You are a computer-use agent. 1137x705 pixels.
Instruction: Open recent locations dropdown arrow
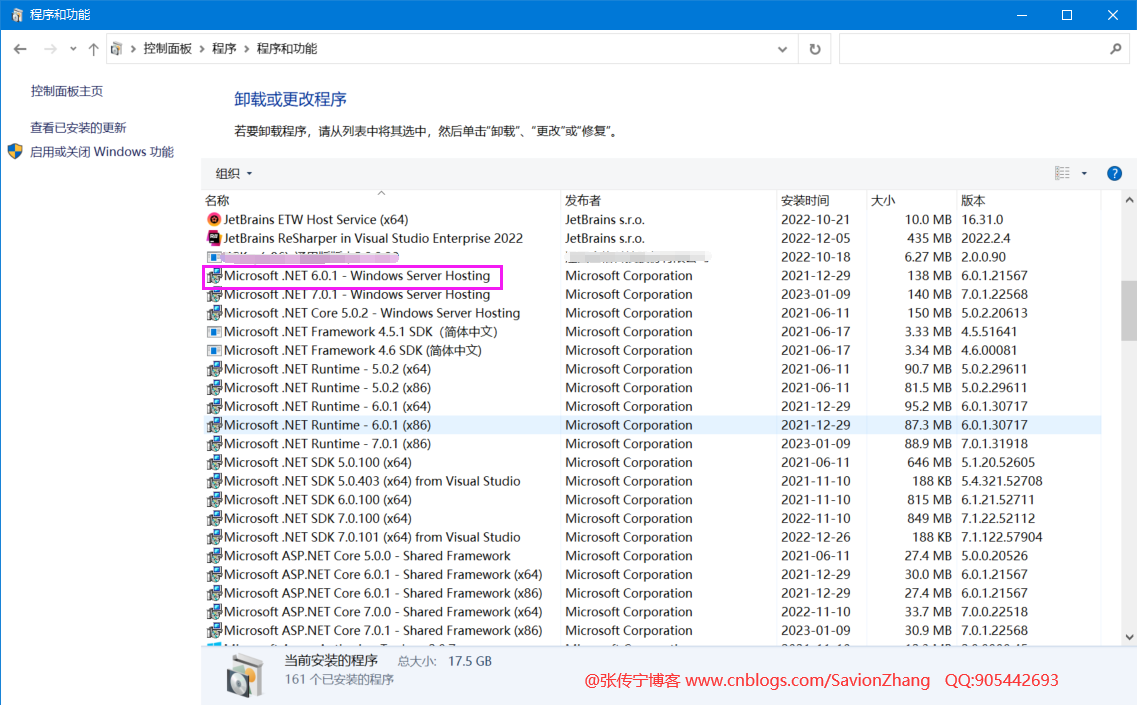click(72, 49)
